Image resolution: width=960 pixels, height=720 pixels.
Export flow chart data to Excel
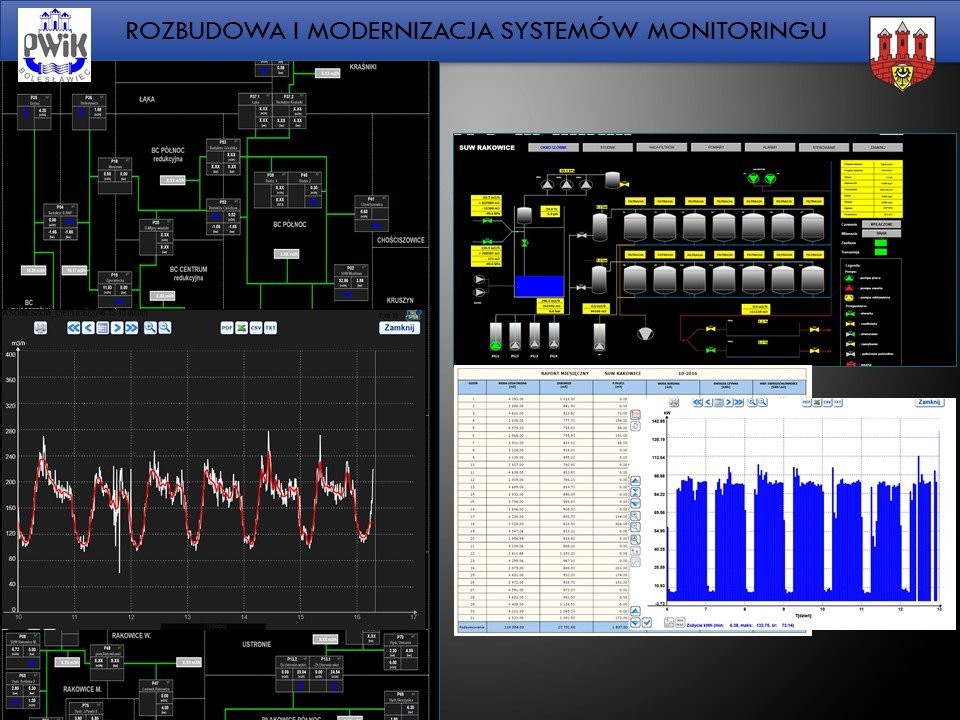[x=240, y=328]
